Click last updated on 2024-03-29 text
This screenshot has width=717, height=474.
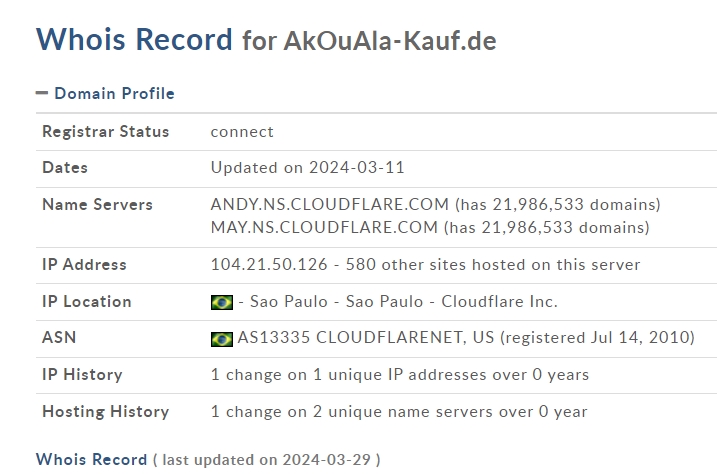click(x=267, y=459)
